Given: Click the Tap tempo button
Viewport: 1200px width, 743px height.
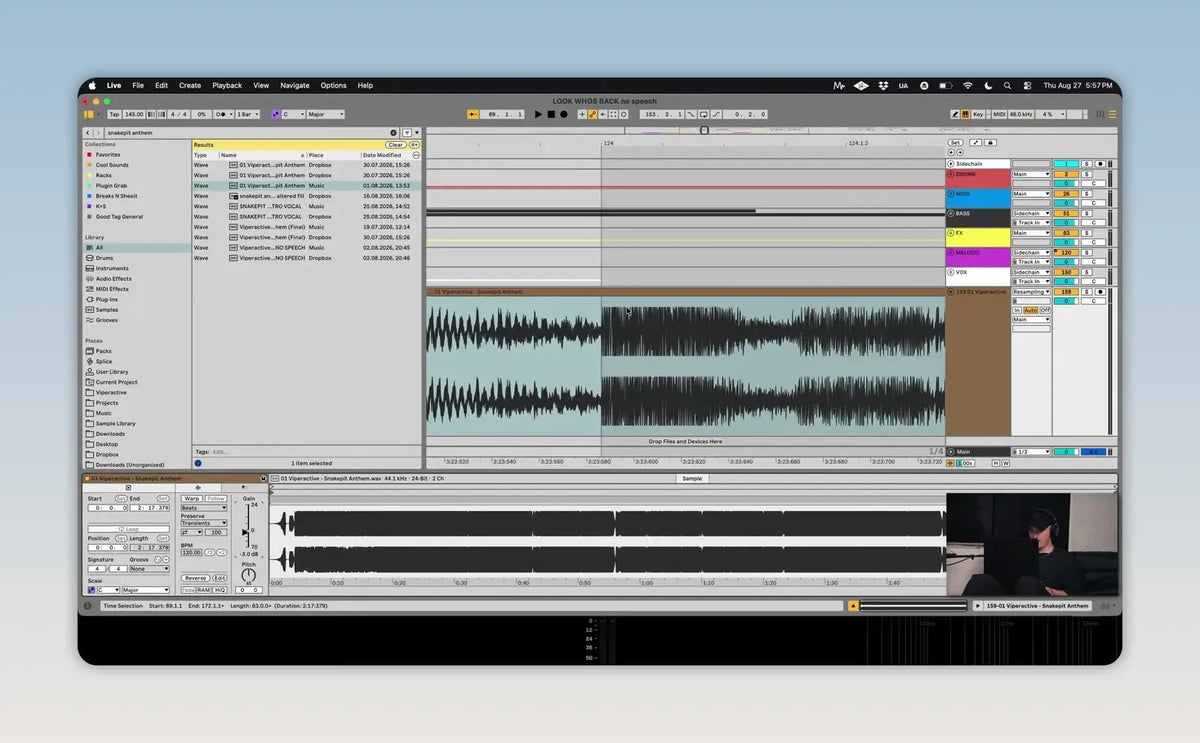Looking at the screenshot, I should pyautogui.click(x=114, y=114).
